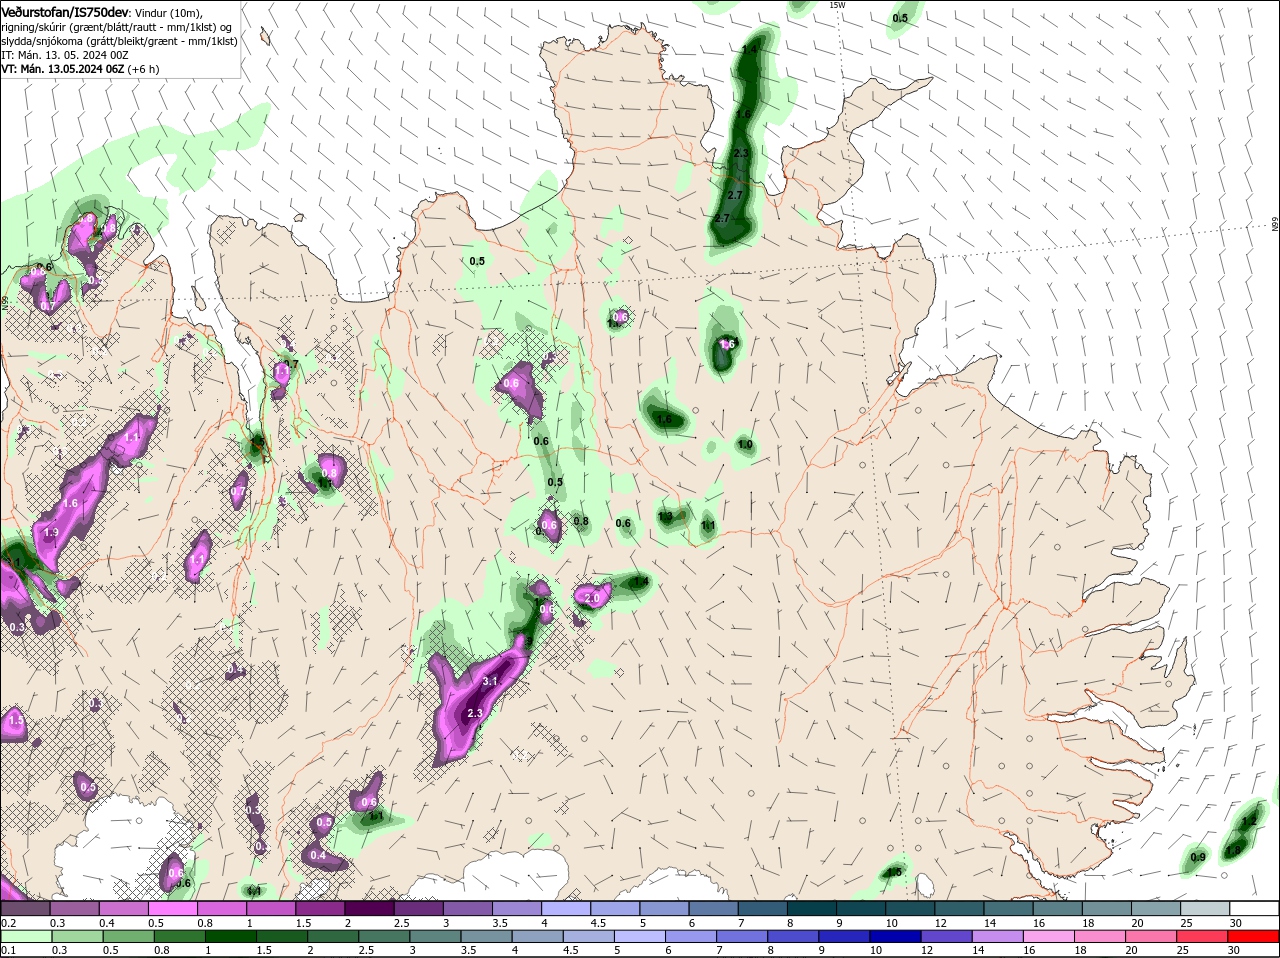Click the '1.0' precipitation value label

(x=745, y=444)
